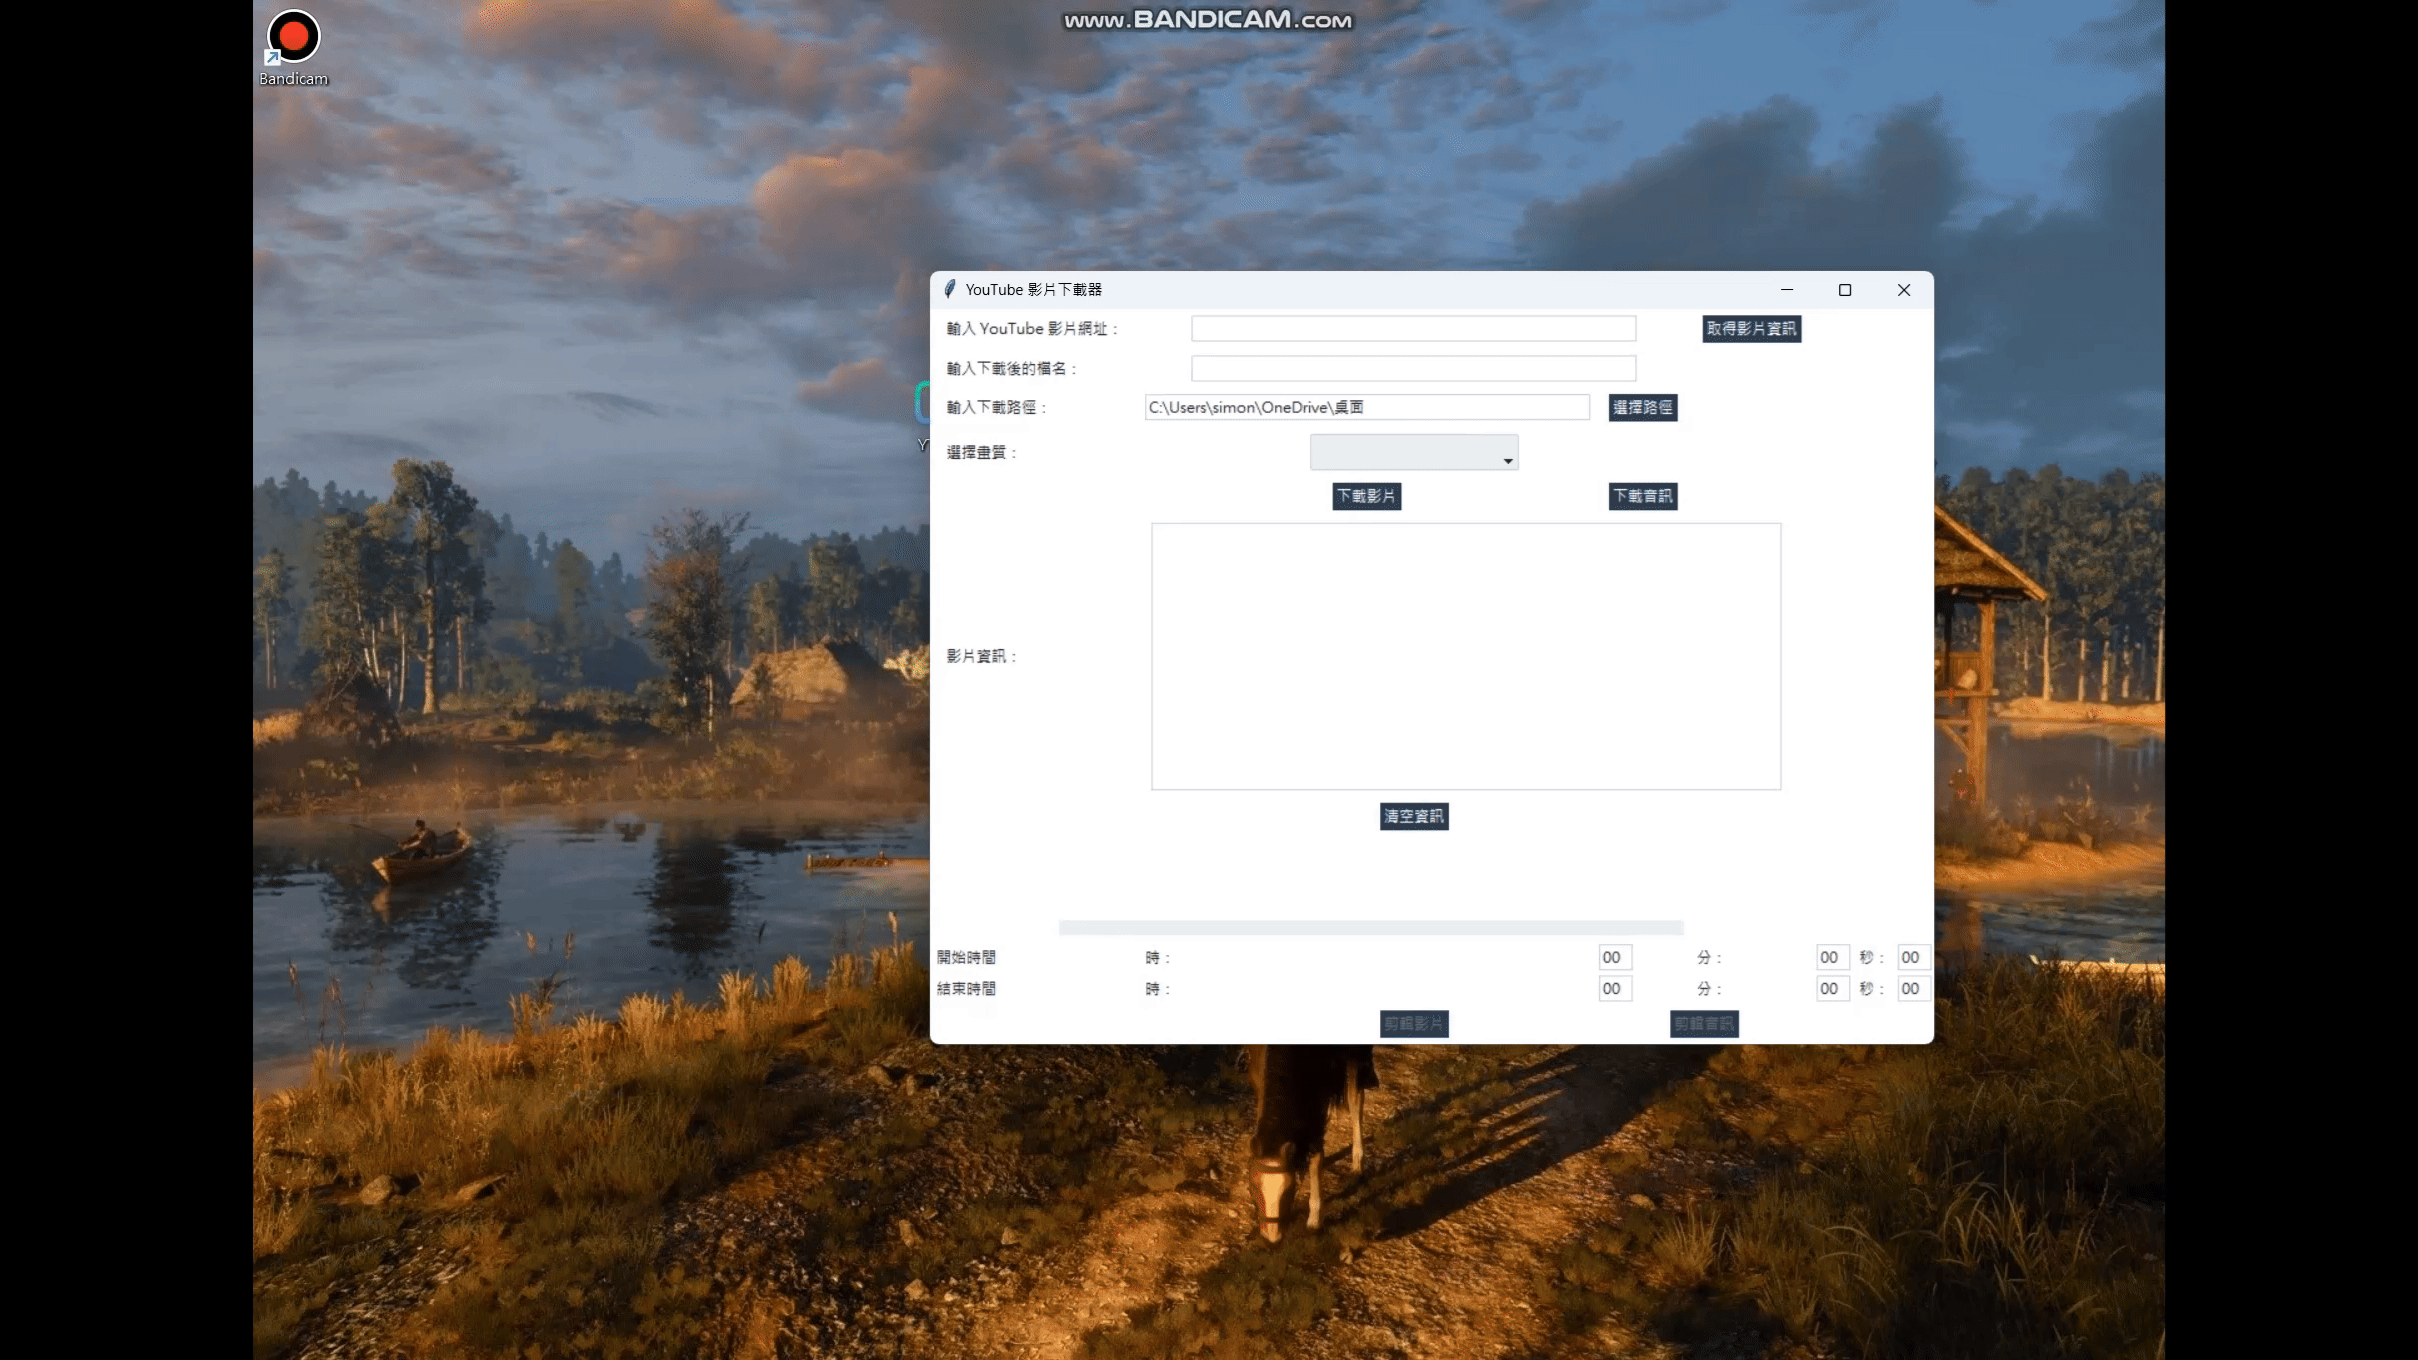The width and height of the screenshot is (2418, 1360).
Task: Focus the YouTube 影片網址 input field
Action: (1413, 328)
